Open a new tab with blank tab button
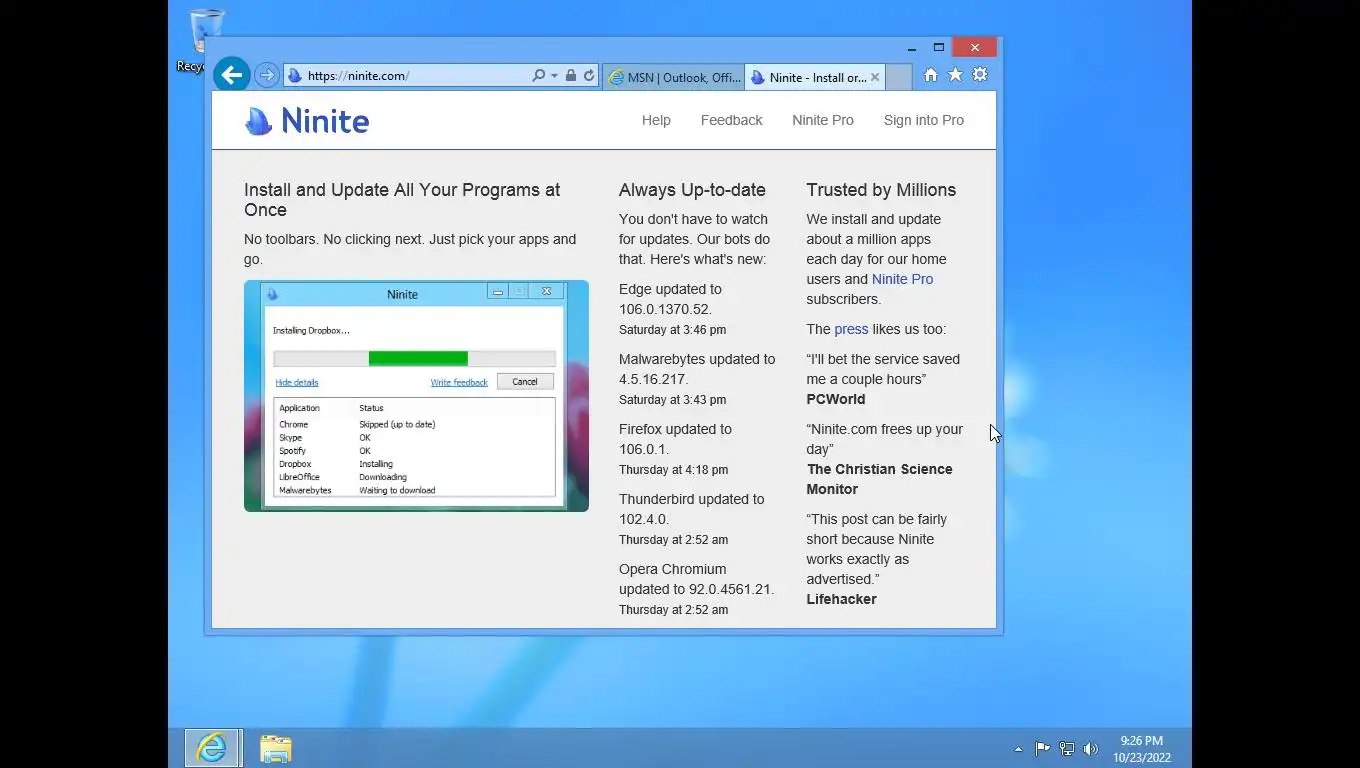Viewport: 1360px width, 768px height. pos(898,77)
